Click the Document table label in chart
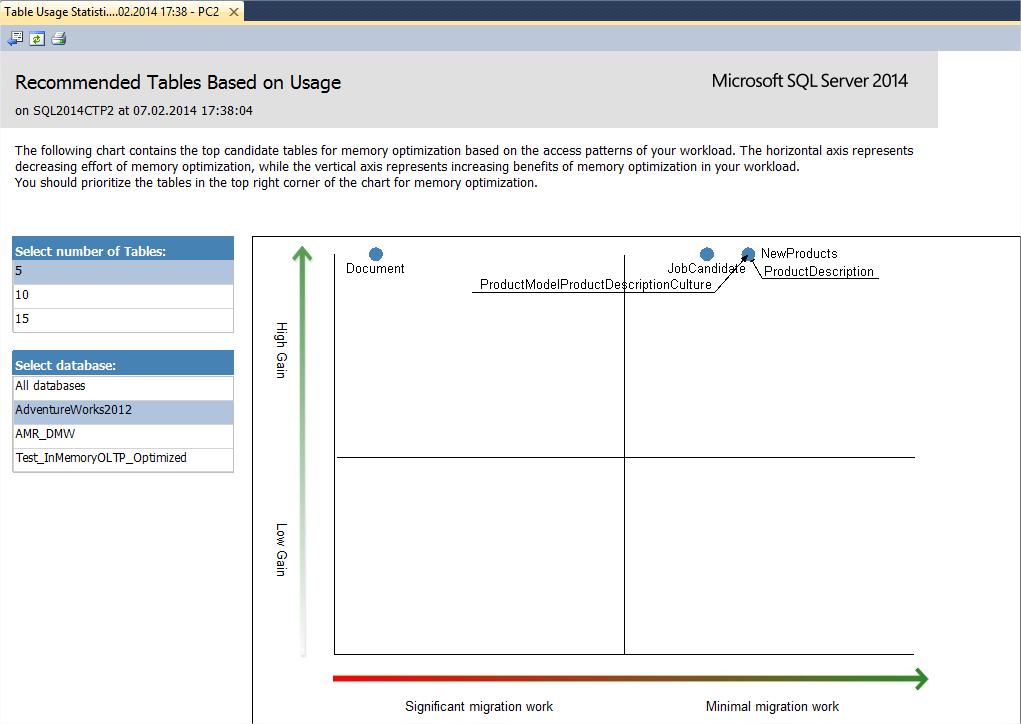This screenshot has width=1021, height=724. click(375, 269)
